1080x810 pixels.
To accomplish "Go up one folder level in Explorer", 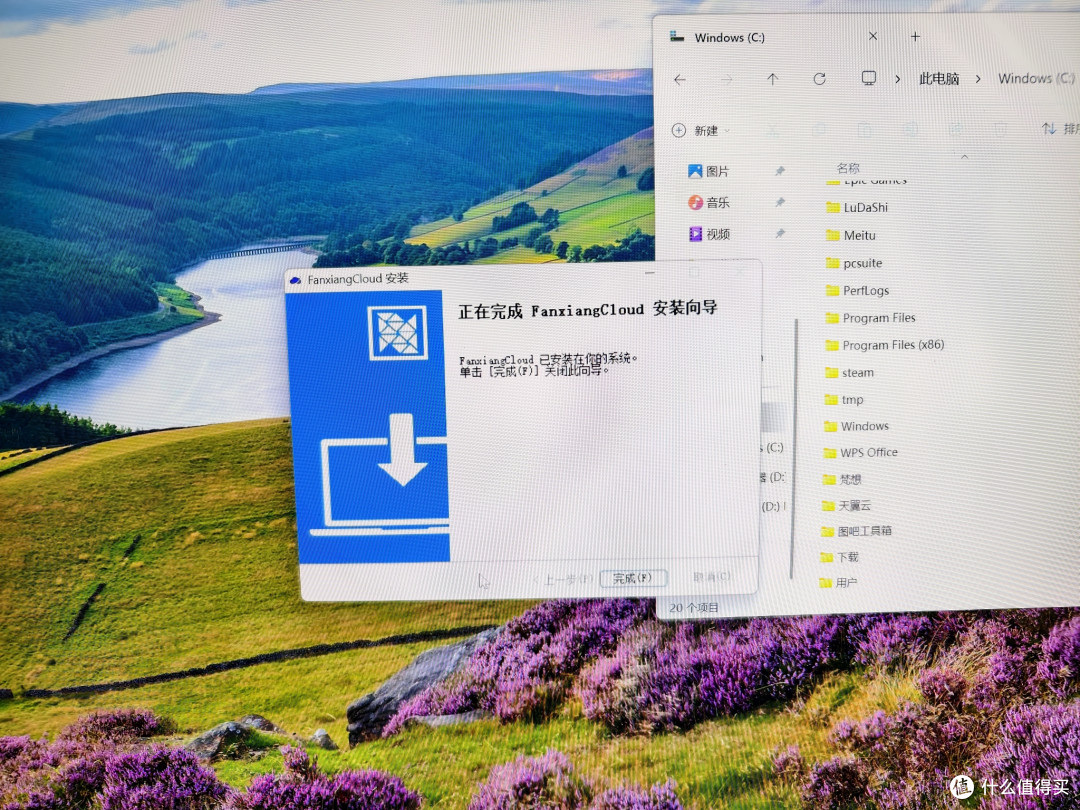I will 773,79.
